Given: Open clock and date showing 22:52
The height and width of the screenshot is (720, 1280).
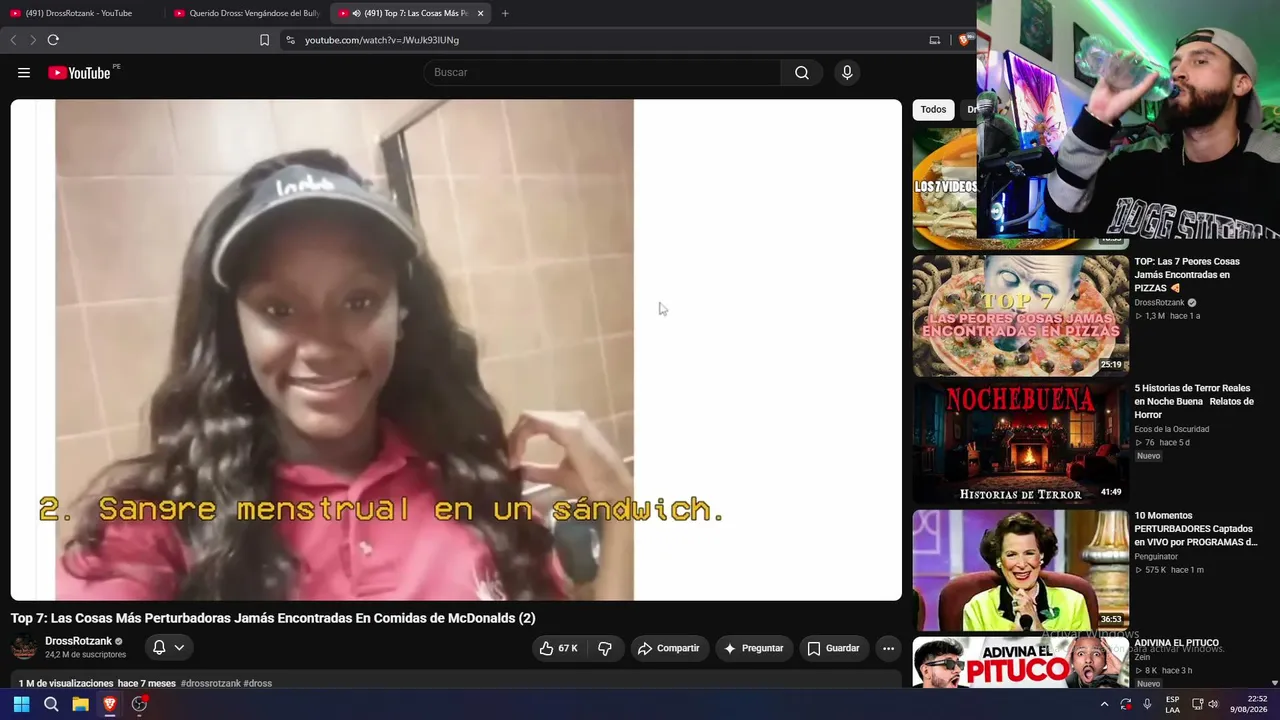Looking at the screenshot, I should coord(1249,704).
